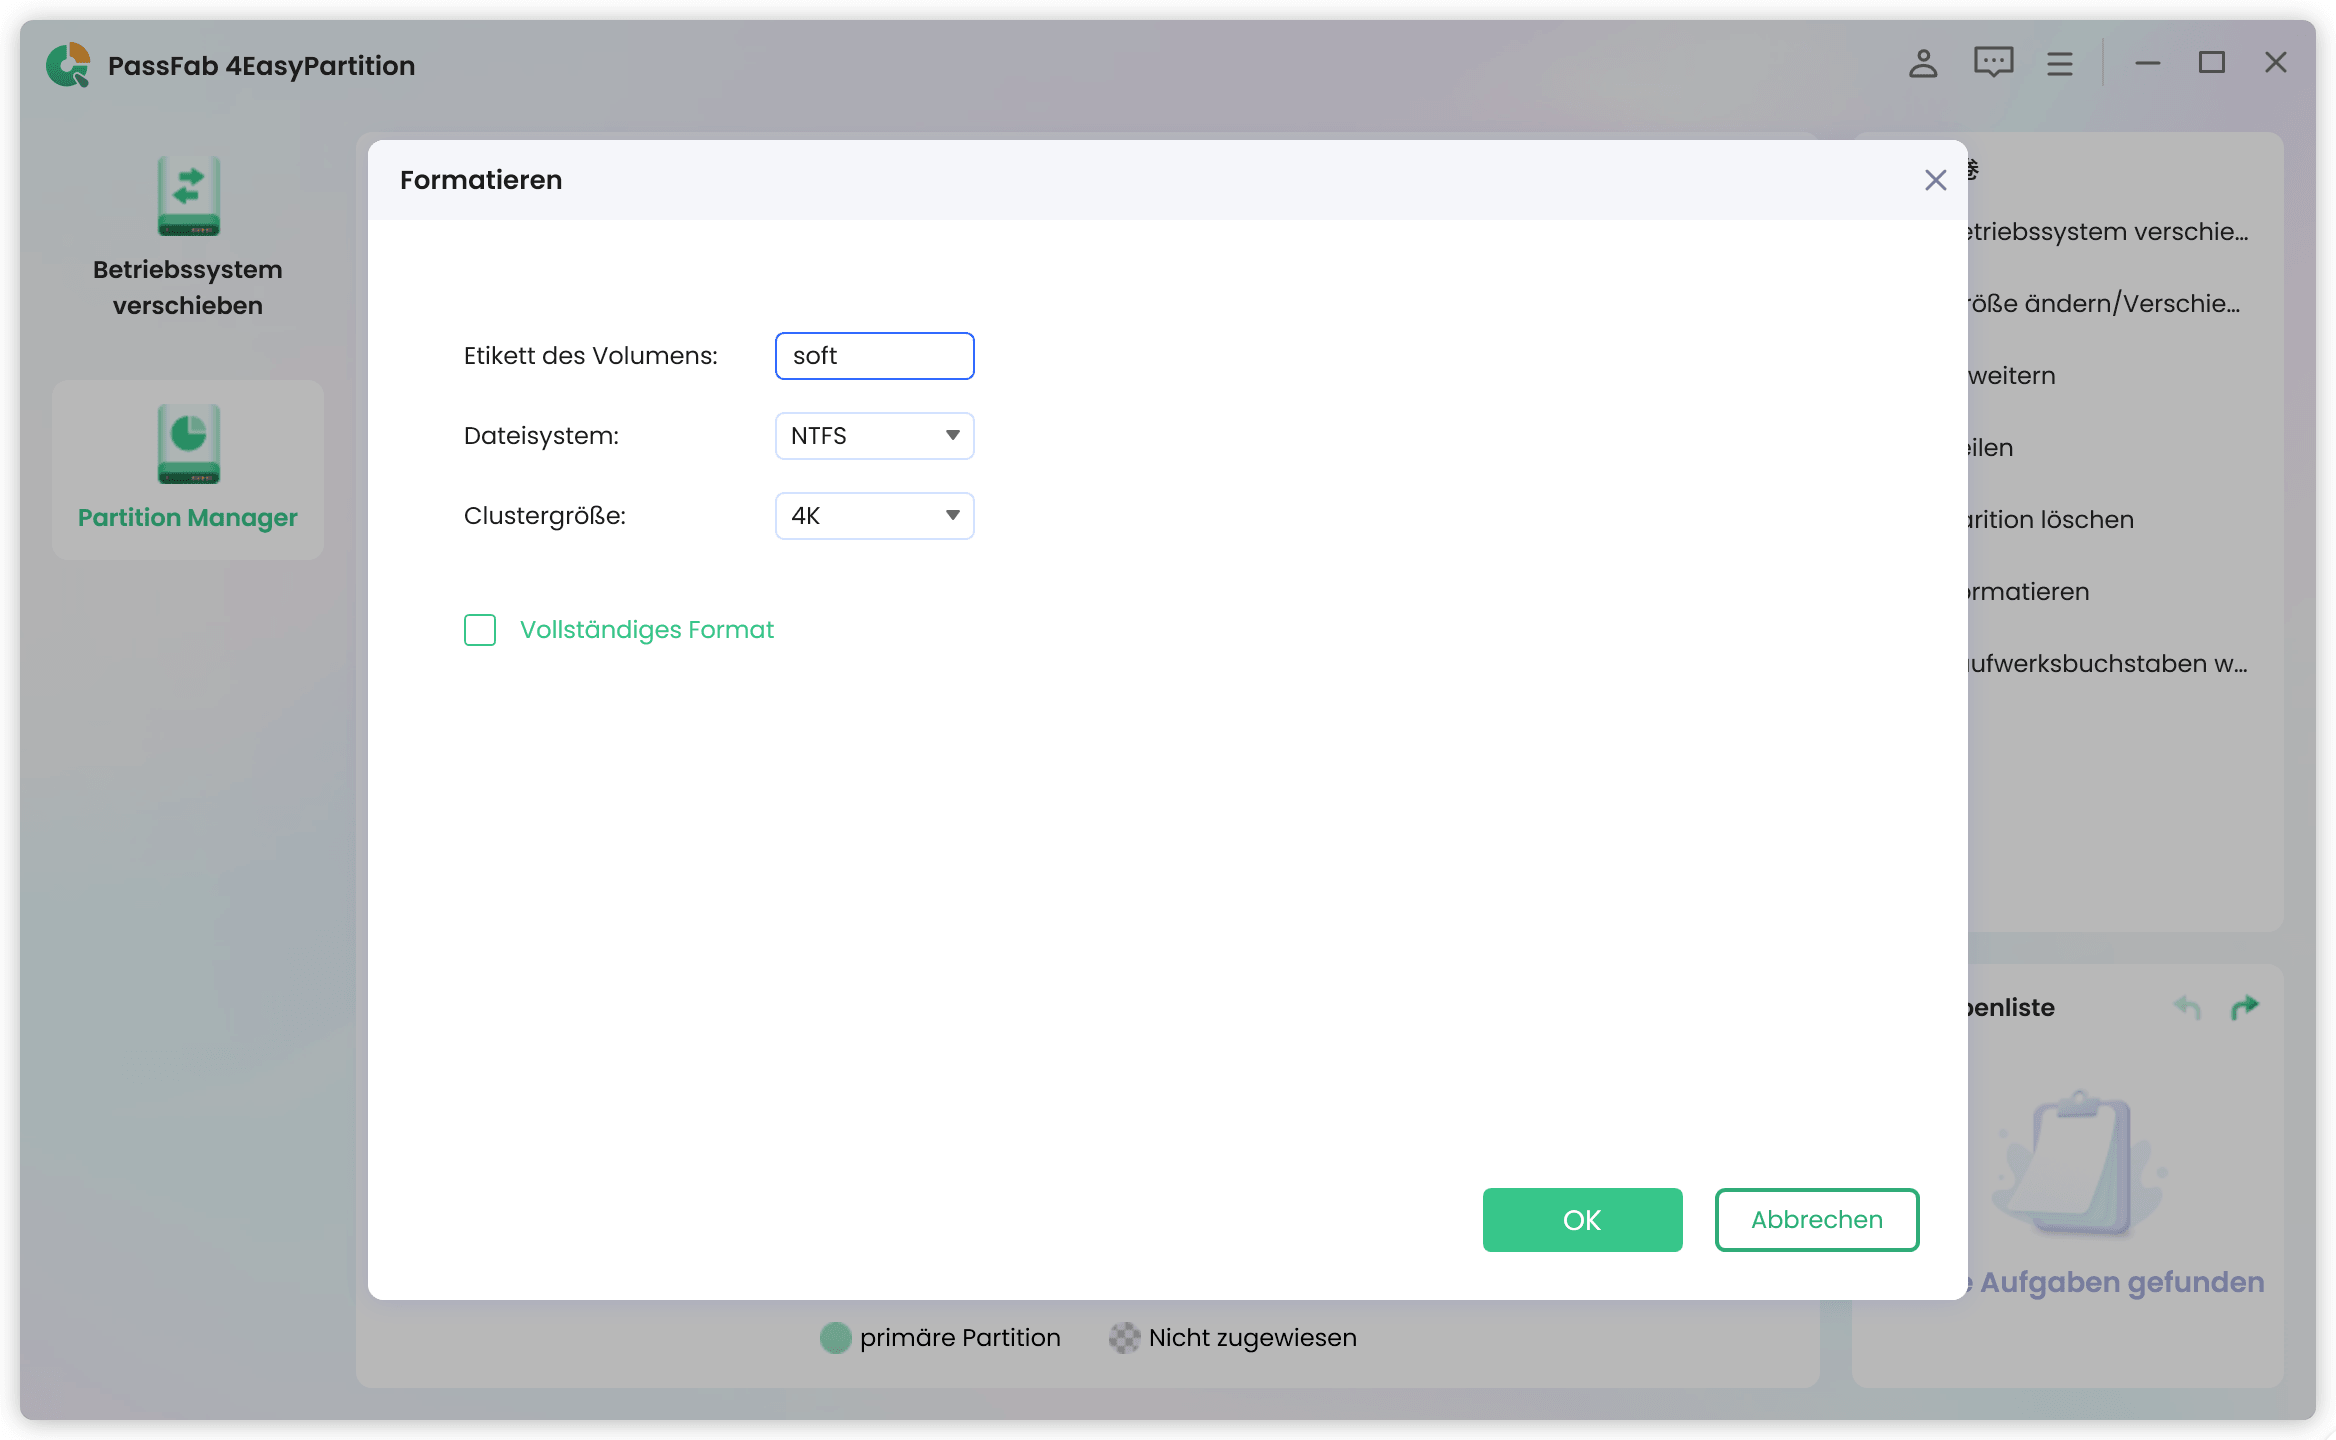Close the Formatieren dialog with X
The width and height of the screenshot is (2336, 1440).
coord(1935,180)
